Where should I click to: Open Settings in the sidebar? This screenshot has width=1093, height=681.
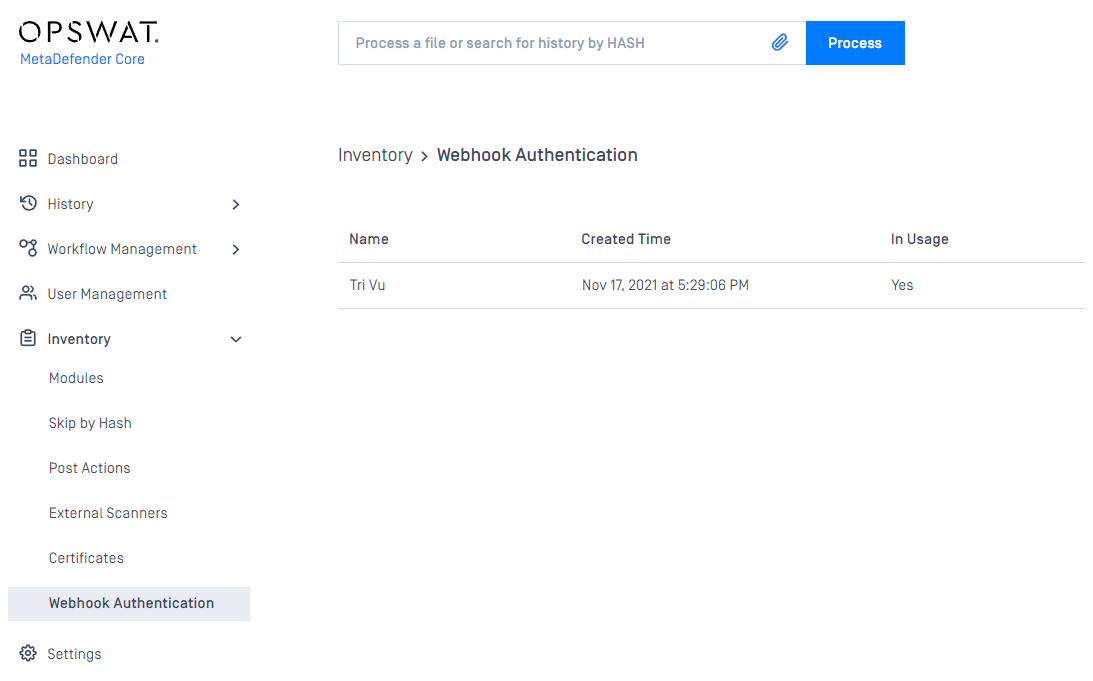pyautogui.click(x=74, y=654)
